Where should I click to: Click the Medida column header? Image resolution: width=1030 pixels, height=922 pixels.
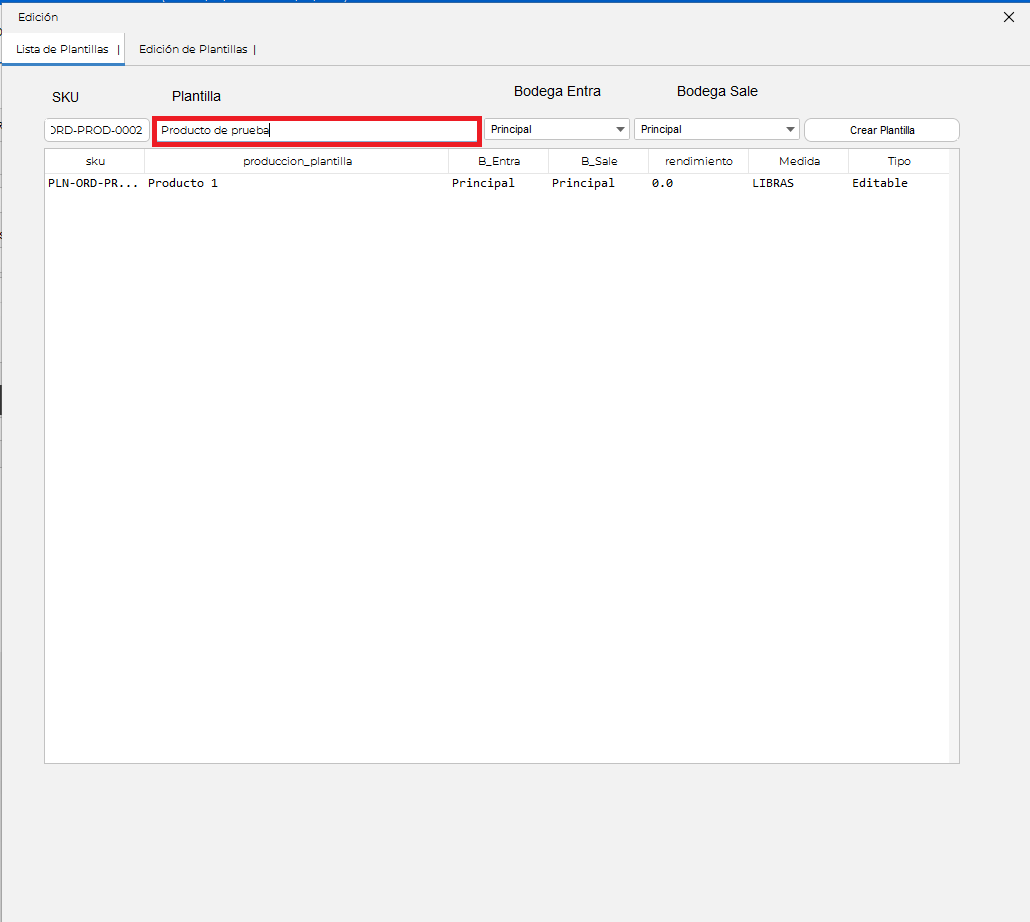click(x=799, y=161)
